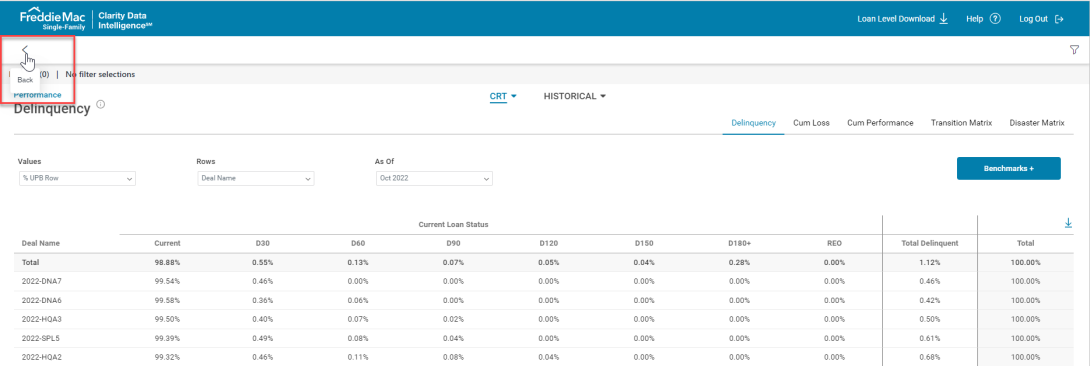
Task: Open the Values % UPB Row dropdown
Action: point(76,178)
